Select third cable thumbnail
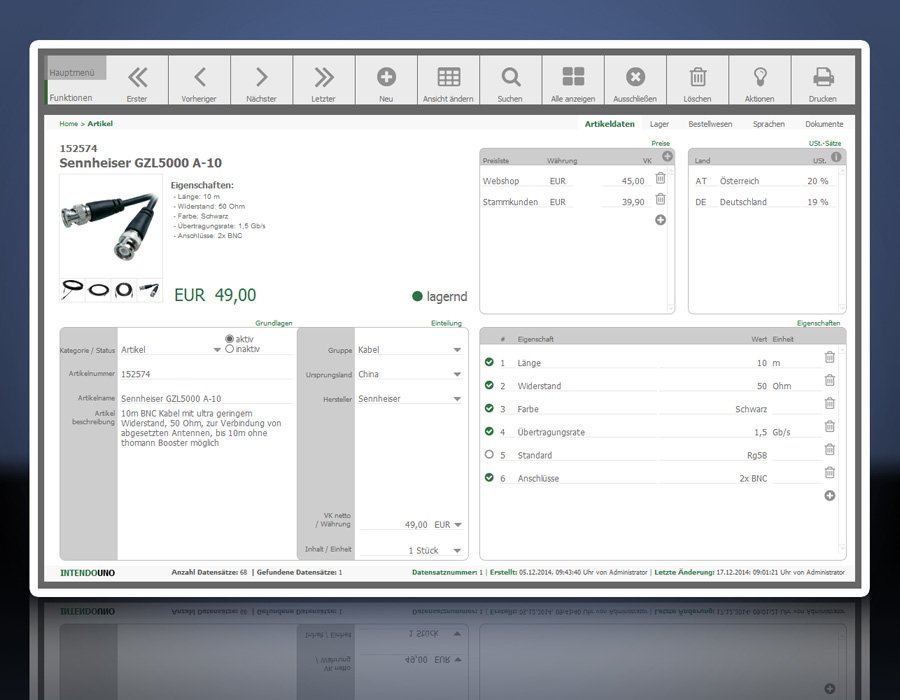The height and width of the screenshot is (700, 900). [x=124, y=290]
